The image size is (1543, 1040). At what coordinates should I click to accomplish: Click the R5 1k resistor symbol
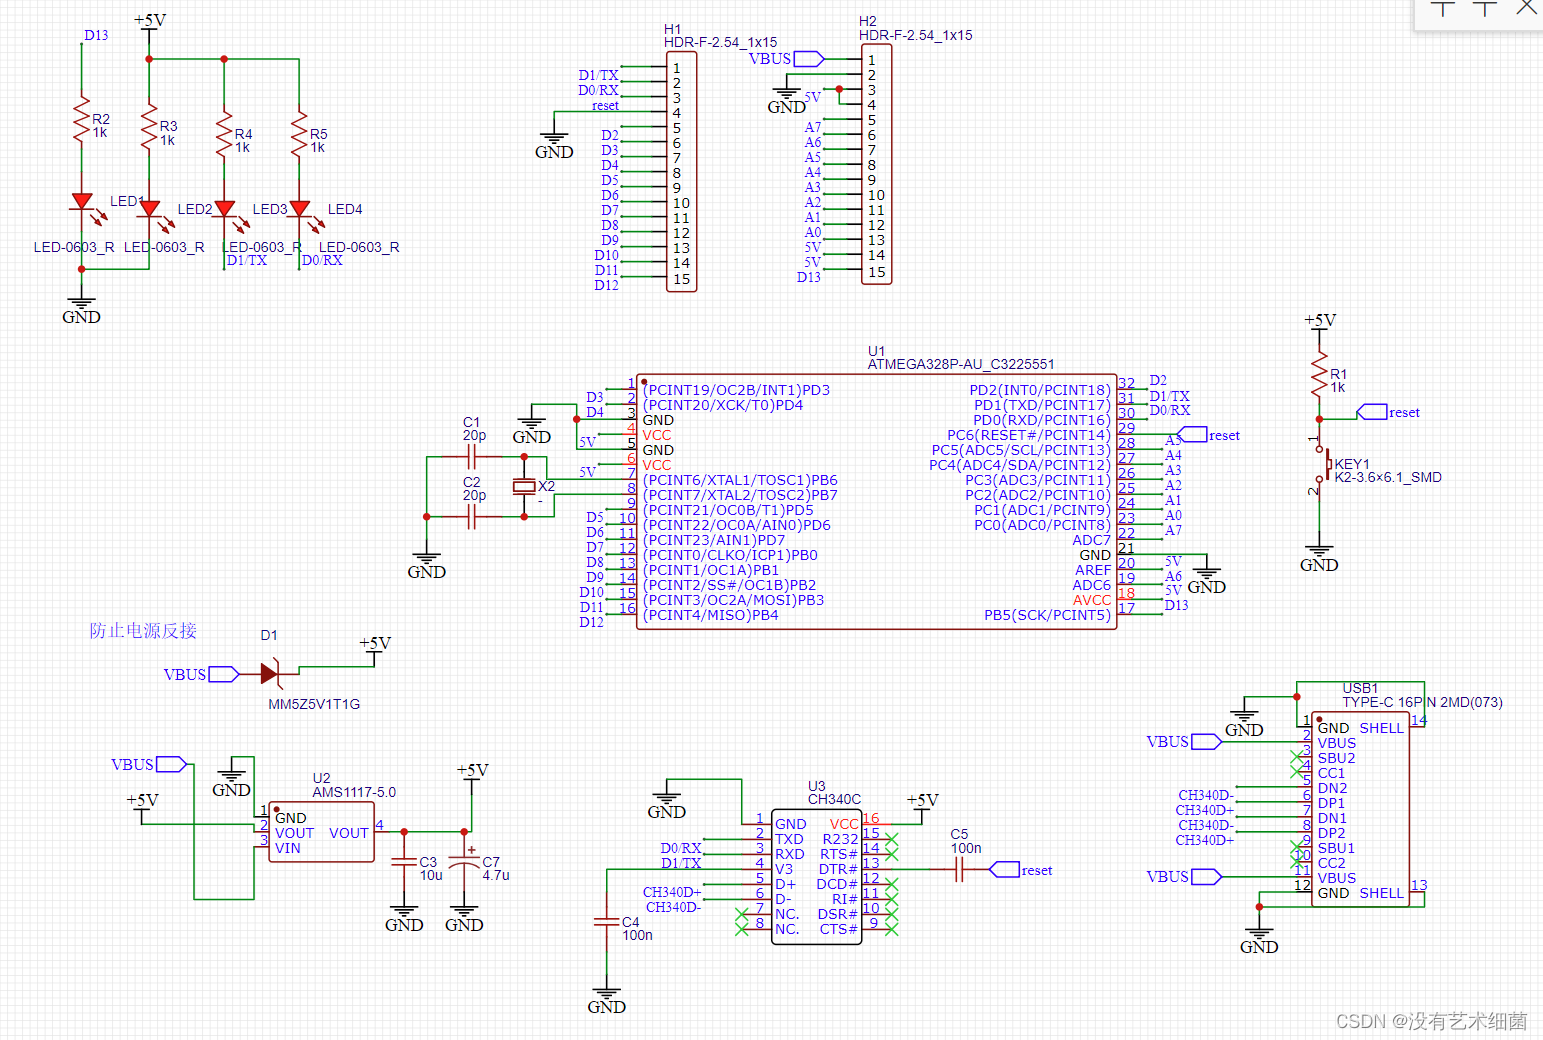[x=299, y=133]
